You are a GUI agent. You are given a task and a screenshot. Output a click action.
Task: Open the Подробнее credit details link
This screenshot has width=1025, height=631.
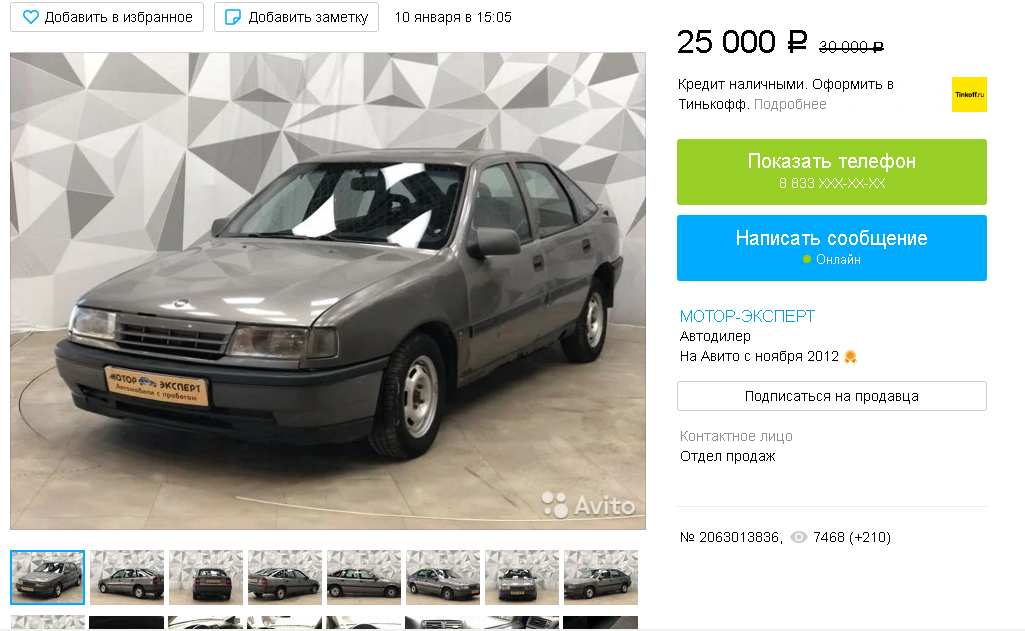pyautogui.click(x=790, y=105)
